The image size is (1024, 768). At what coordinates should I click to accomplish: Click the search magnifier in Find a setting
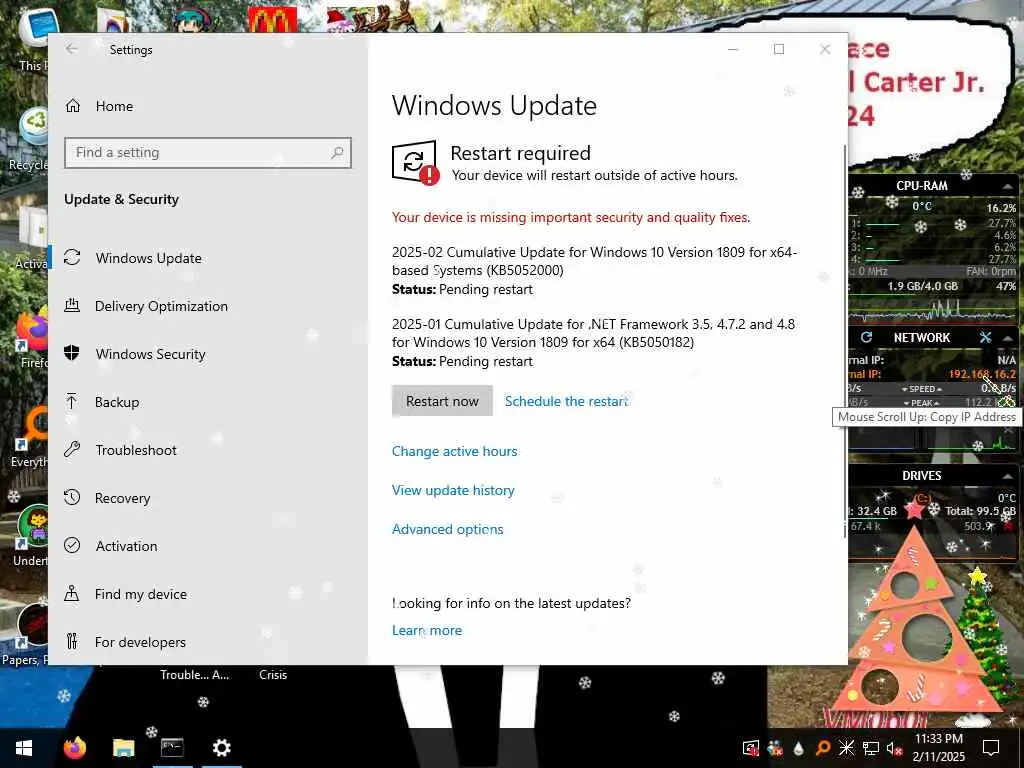(337, 152)
